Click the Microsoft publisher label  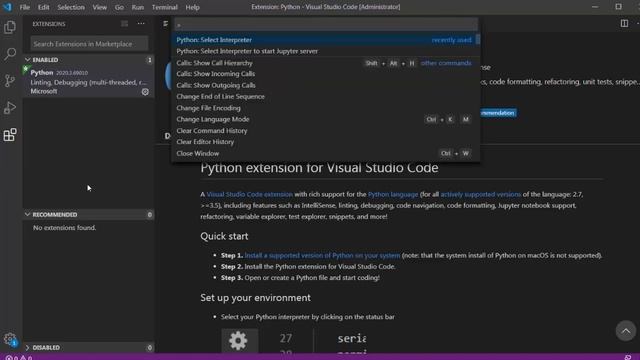click(44, 91)
